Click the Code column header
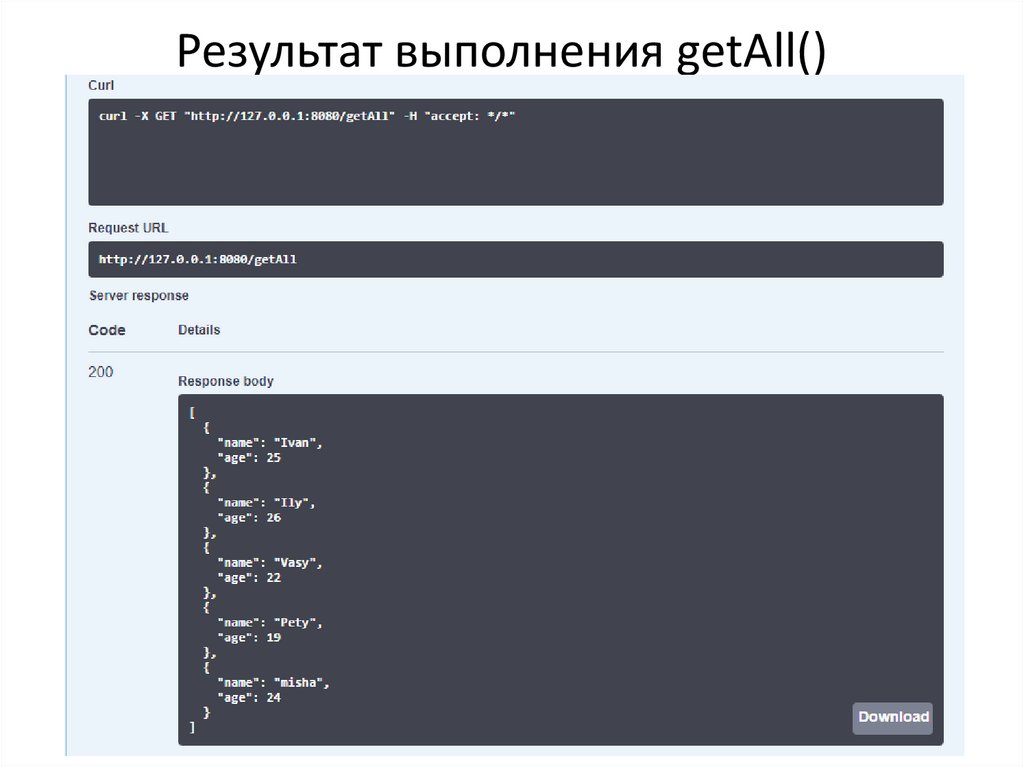 pyautogui.click(x=107, y=330)
